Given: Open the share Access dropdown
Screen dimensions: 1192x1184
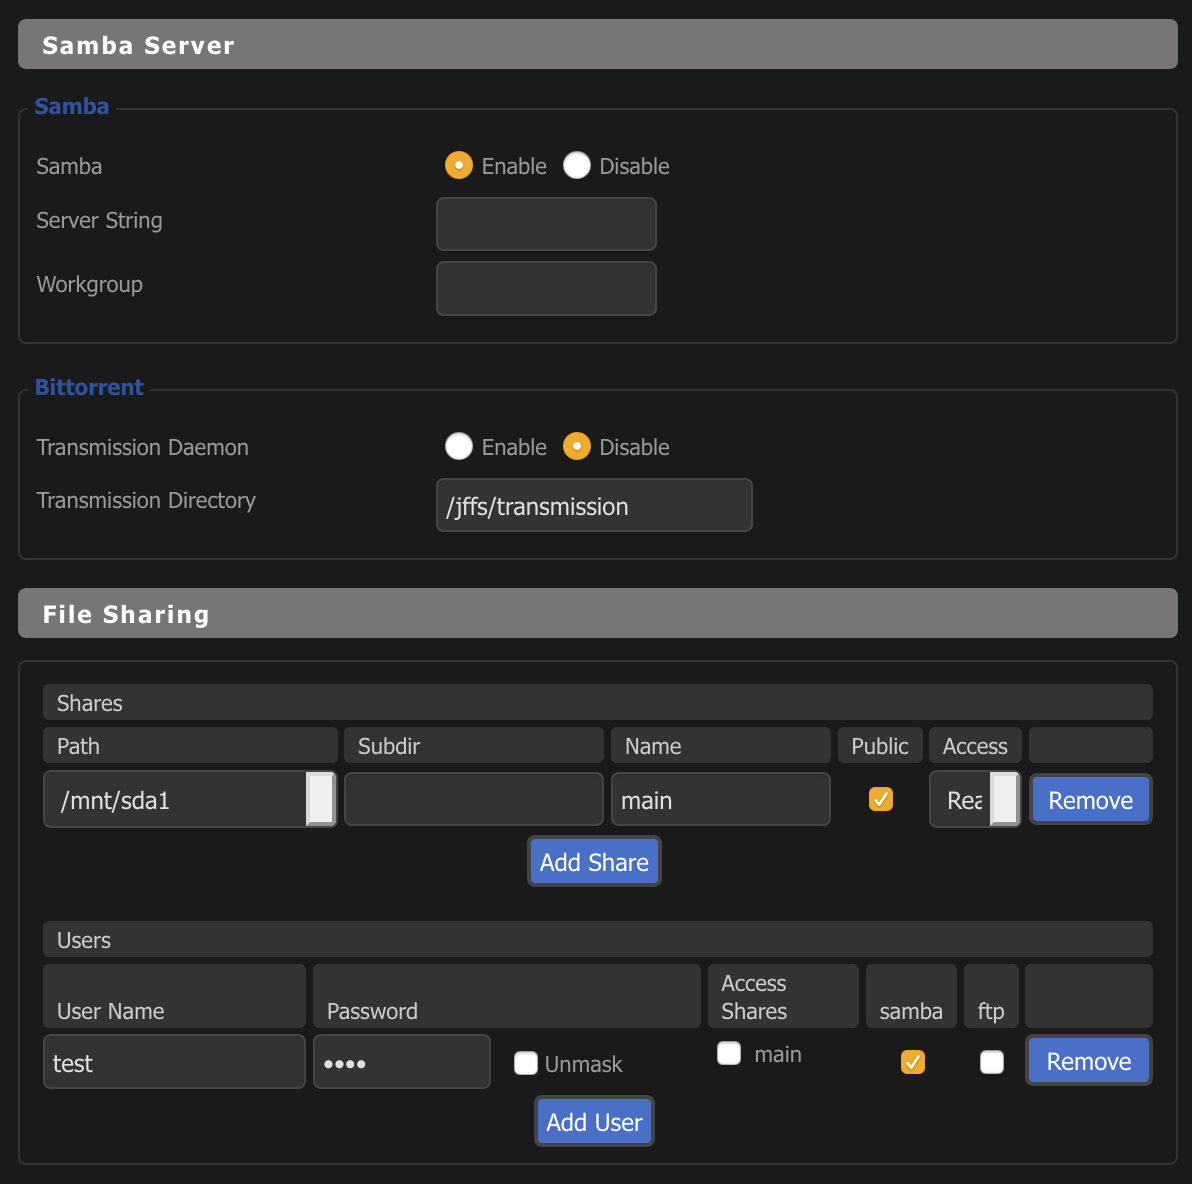Looking at the screenshot, I should click(x=974, y=800).
